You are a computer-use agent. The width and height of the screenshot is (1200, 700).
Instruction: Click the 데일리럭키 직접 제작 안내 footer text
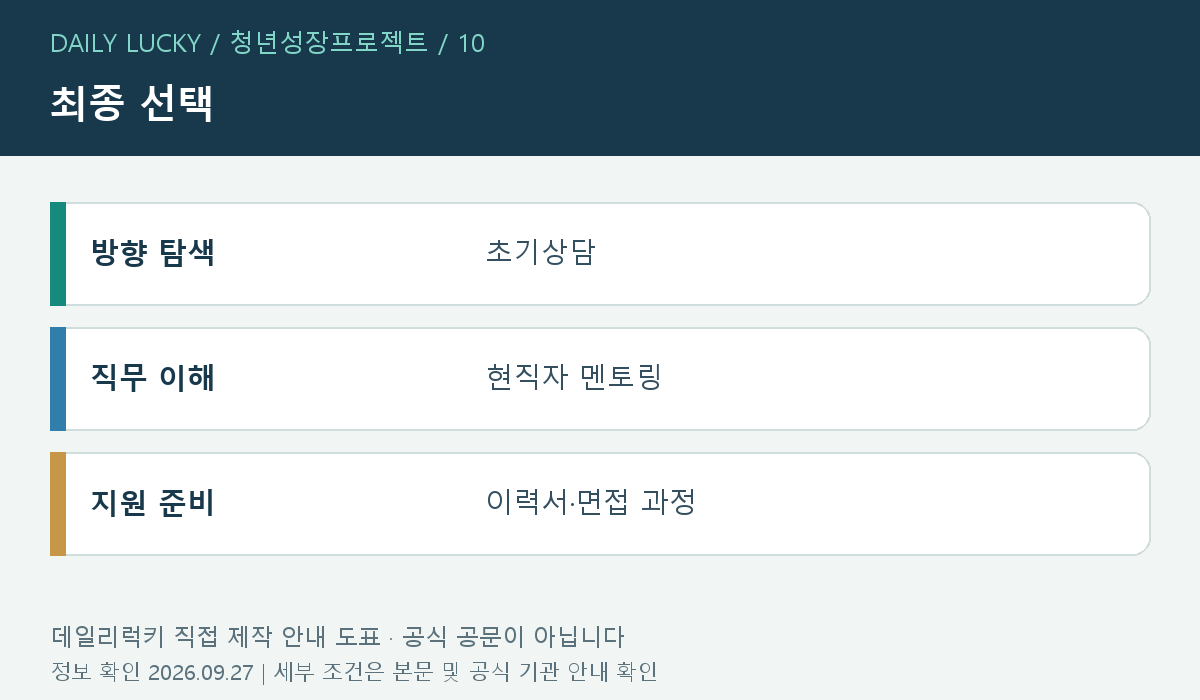[215, 637]
